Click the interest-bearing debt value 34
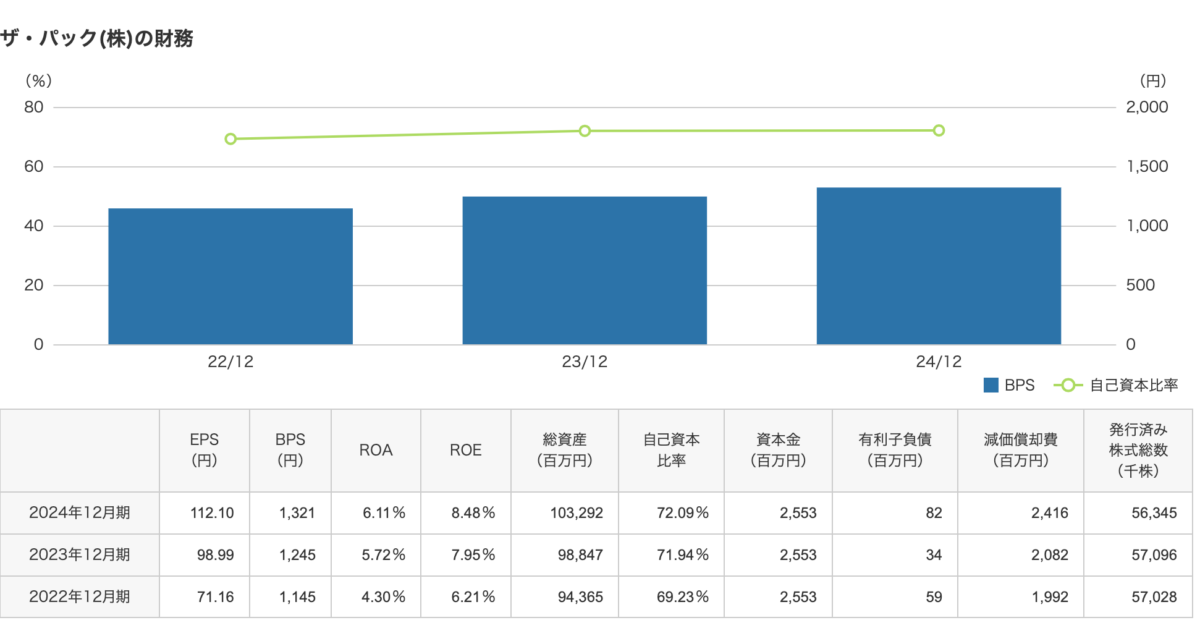Image resolution: width=1200 pixels, height=628 pixels. 934,555
